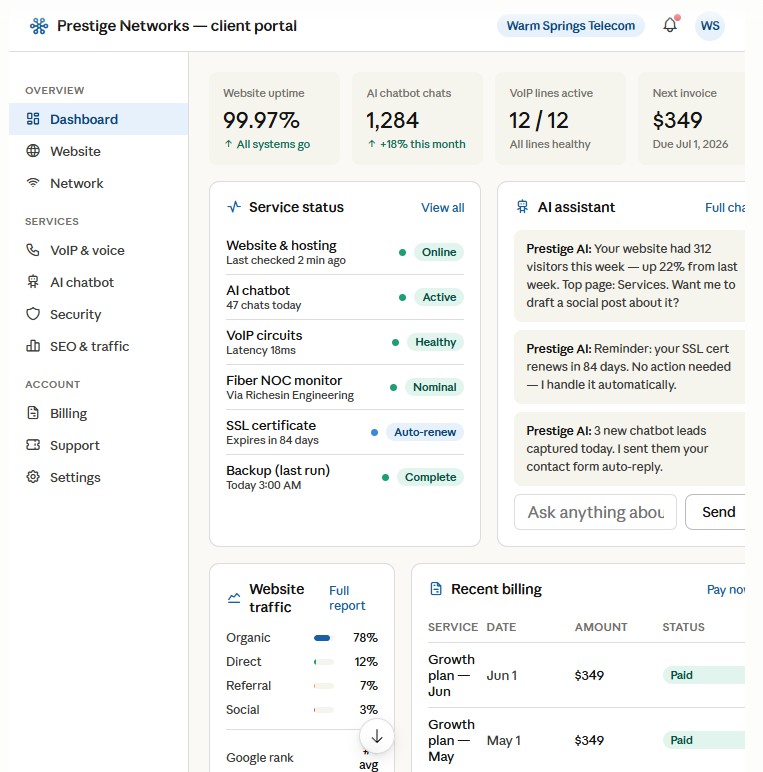Open the WS user avatar menu

tap(710, 26)
